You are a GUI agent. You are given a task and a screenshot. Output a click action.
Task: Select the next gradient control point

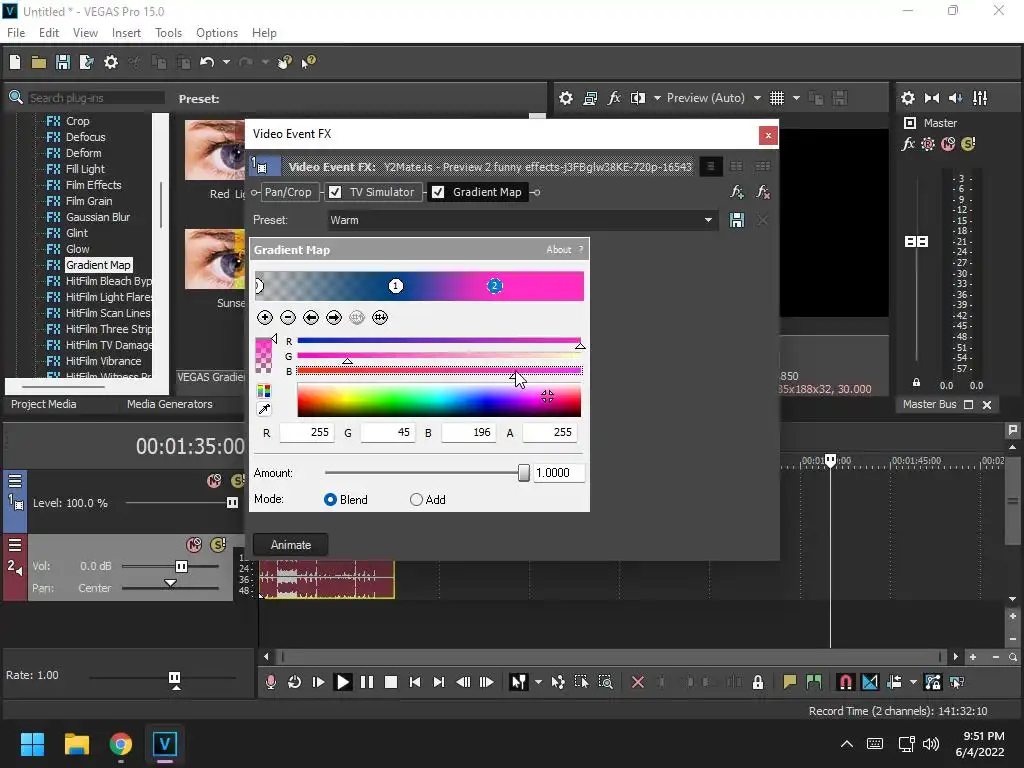click(334, 317)
